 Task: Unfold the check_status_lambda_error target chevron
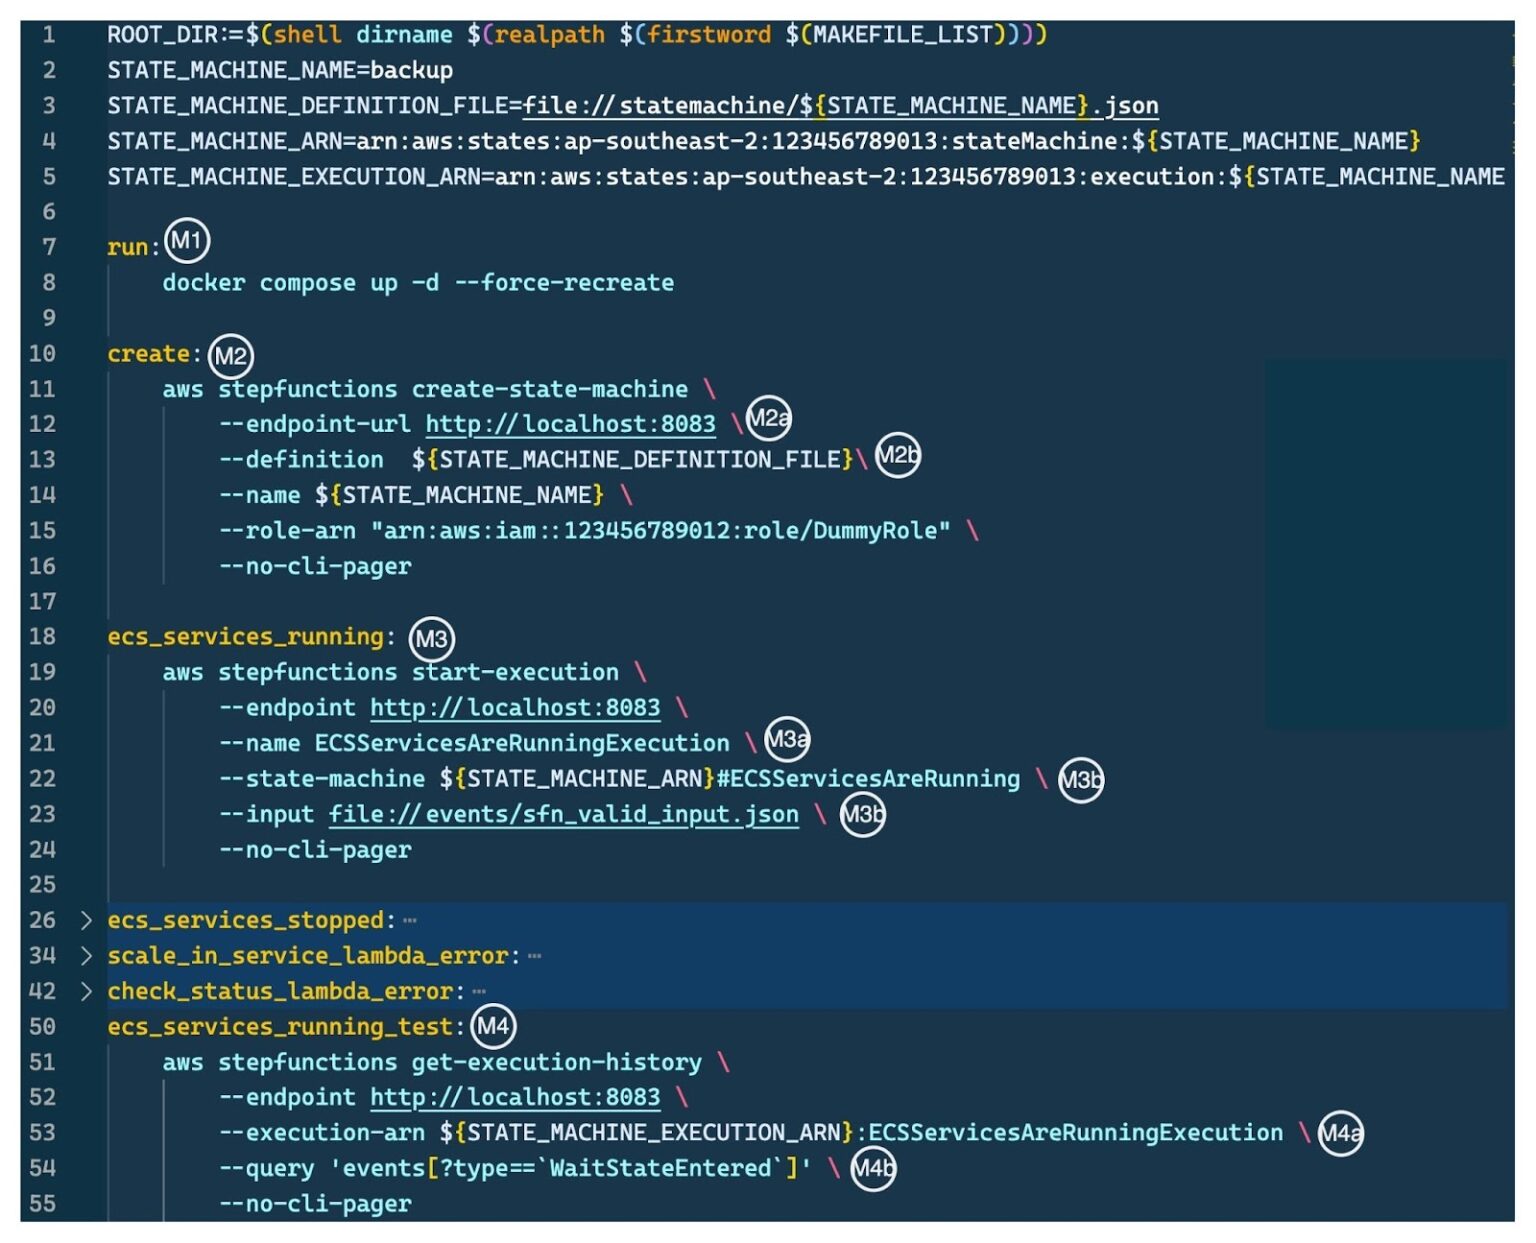(x=86, y=991)
